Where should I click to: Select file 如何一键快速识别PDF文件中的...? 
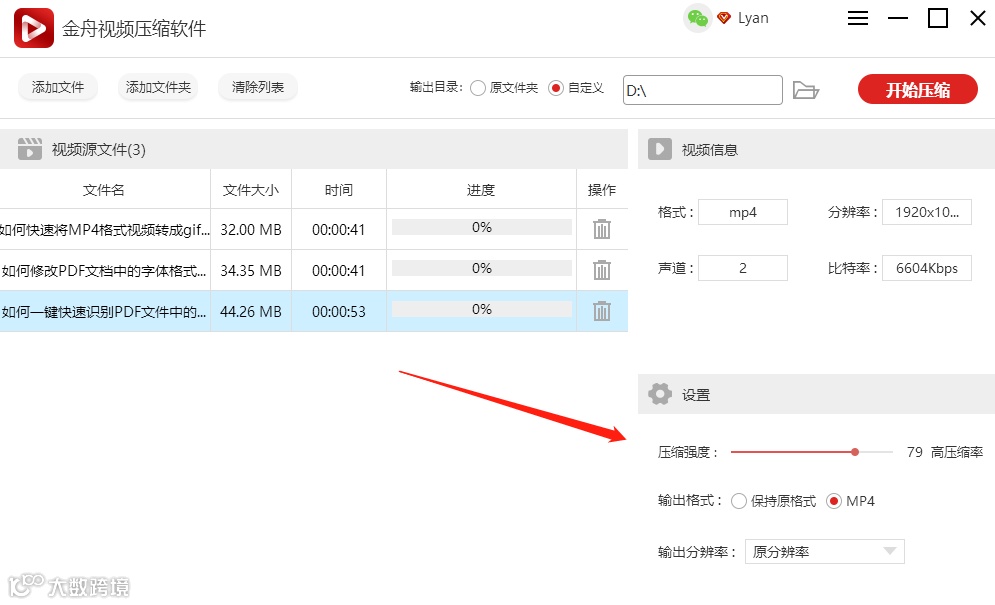105,311
